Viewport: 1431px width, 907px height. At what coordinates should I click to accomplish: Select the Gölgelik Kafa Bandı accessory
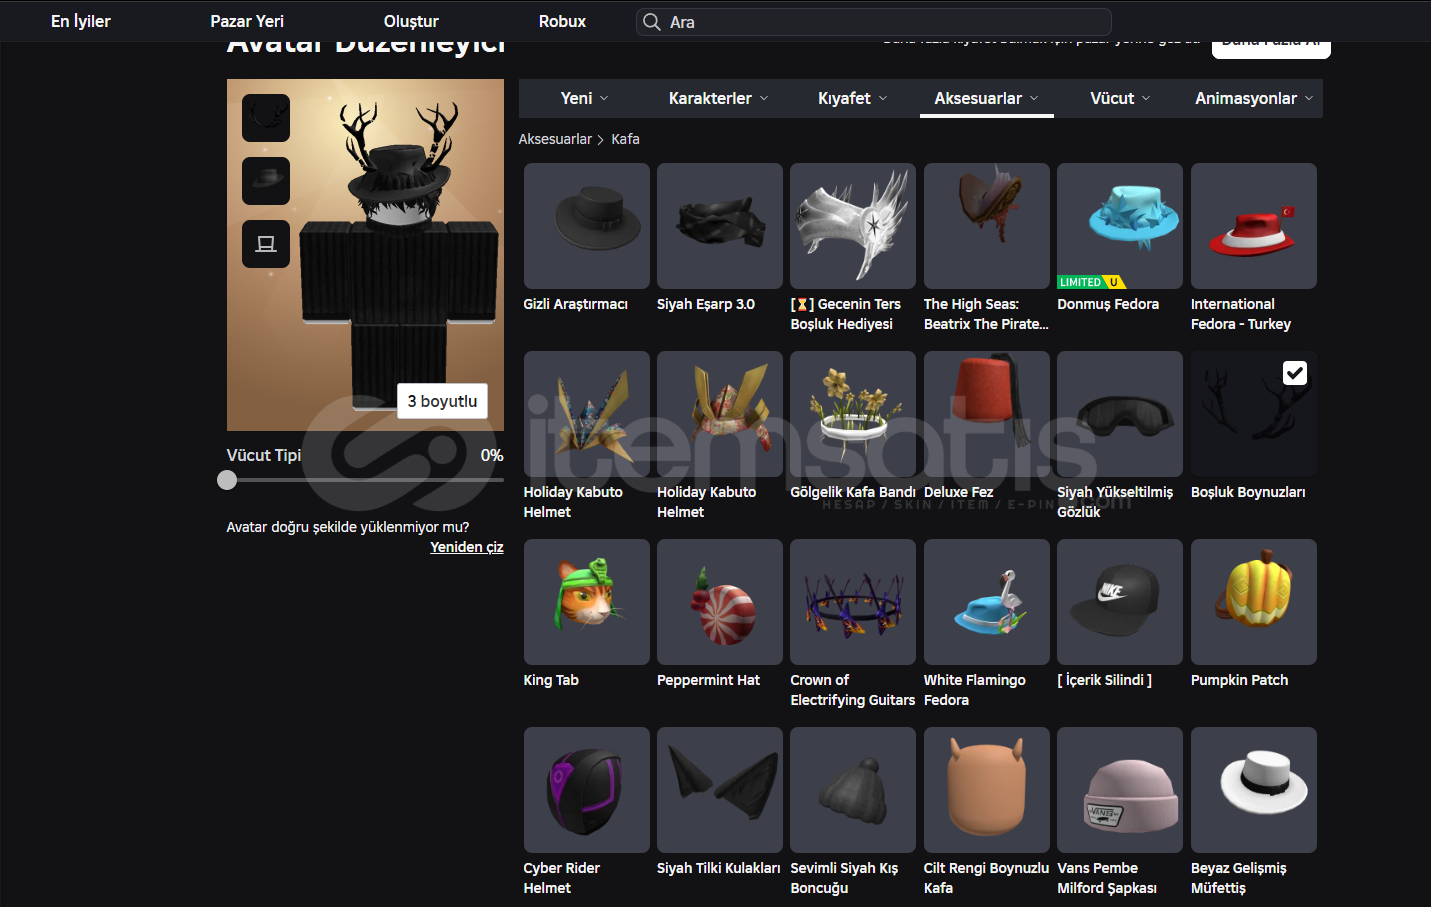[853, 414]
